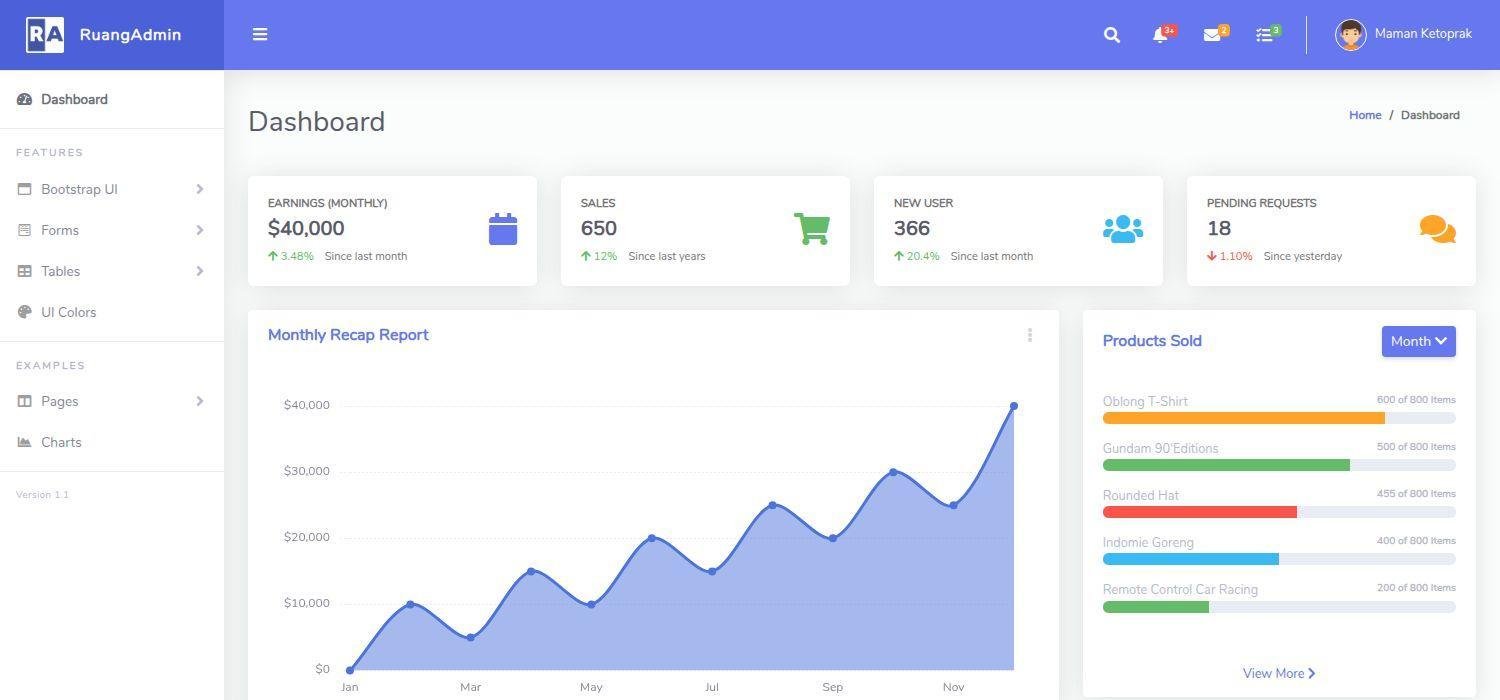Expand the Forms chevron
Viewport: 1500px width, 700px height.
(200, 230)
